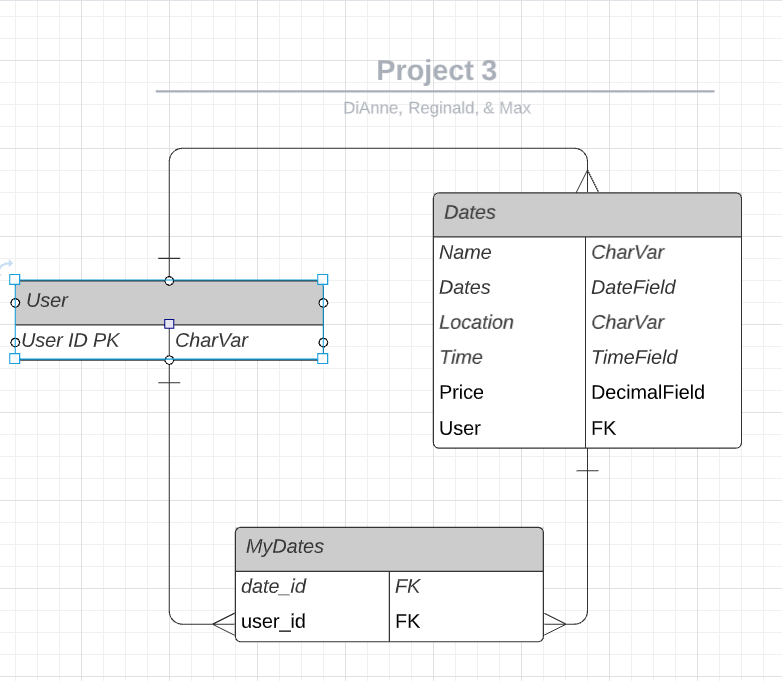Click the User field in Dates table
Screen dimensions: 782x681
pos(510,429)
